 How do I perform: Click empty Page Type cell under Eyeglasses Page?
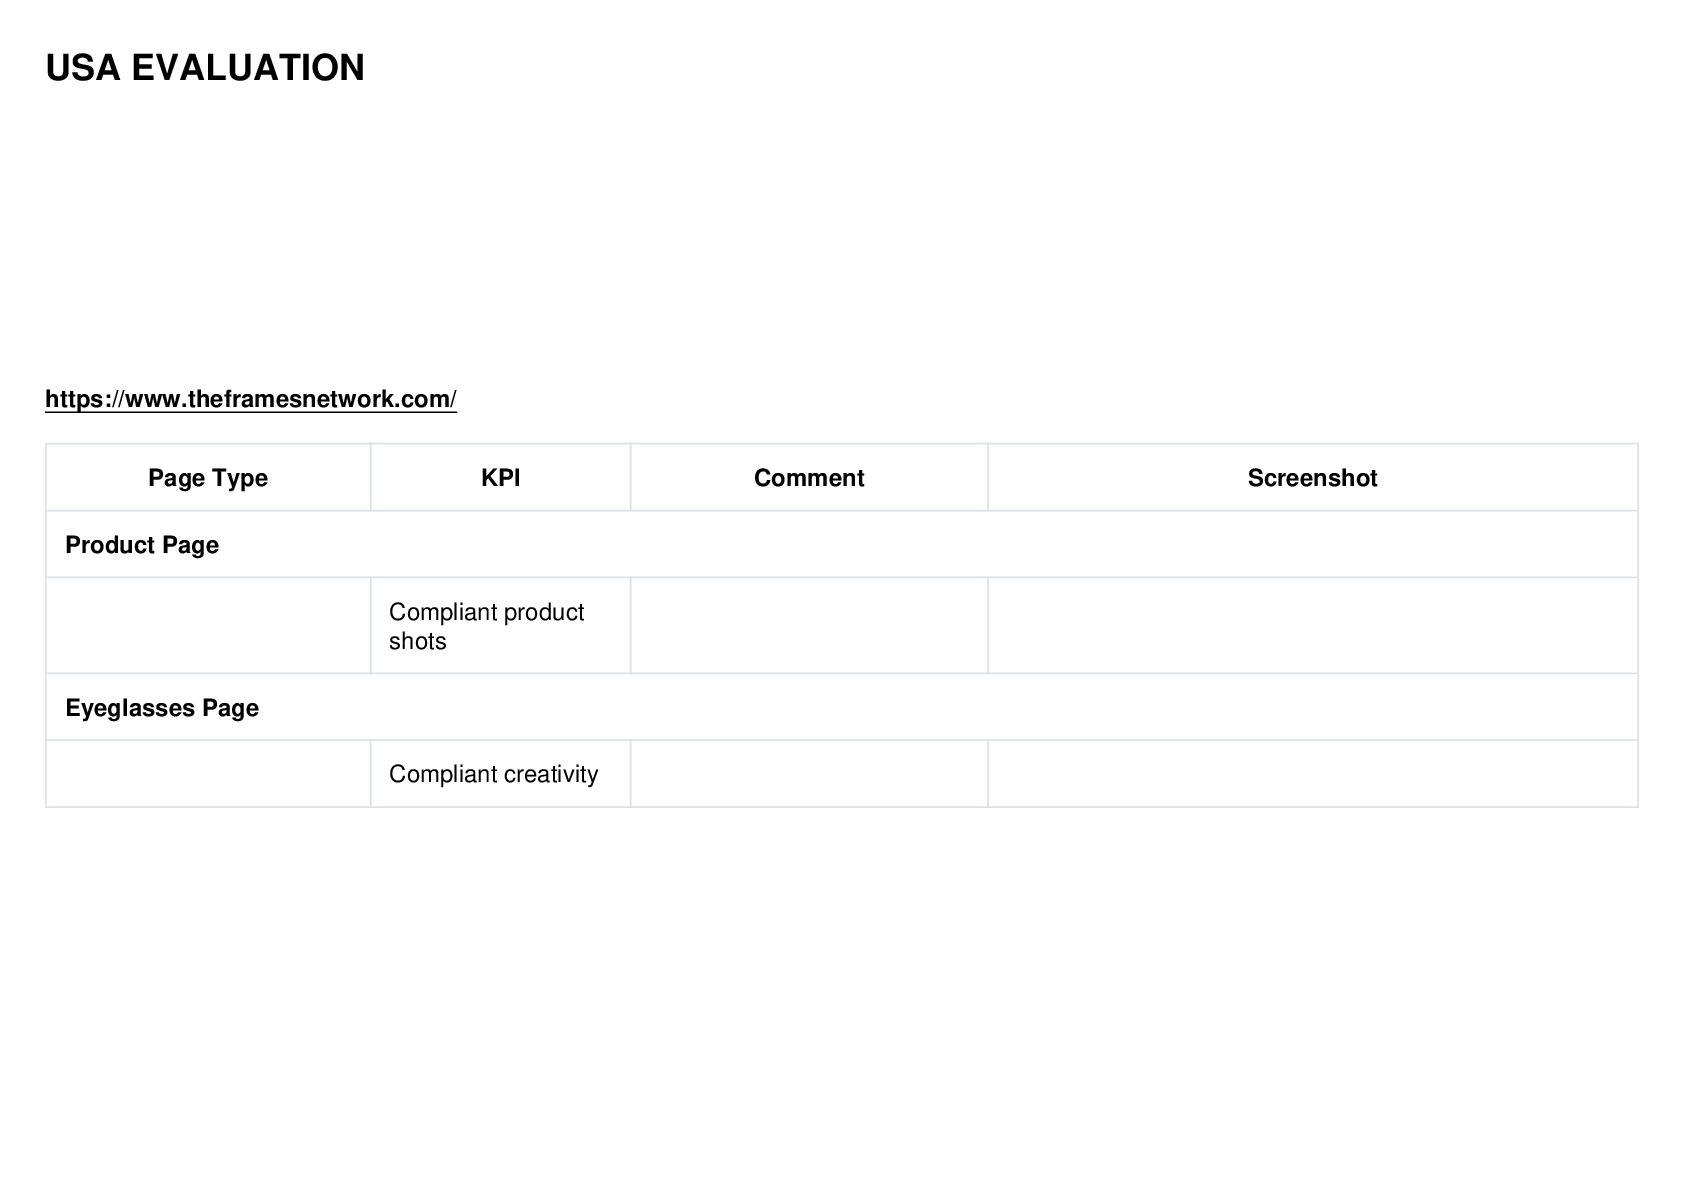point(208,773)
